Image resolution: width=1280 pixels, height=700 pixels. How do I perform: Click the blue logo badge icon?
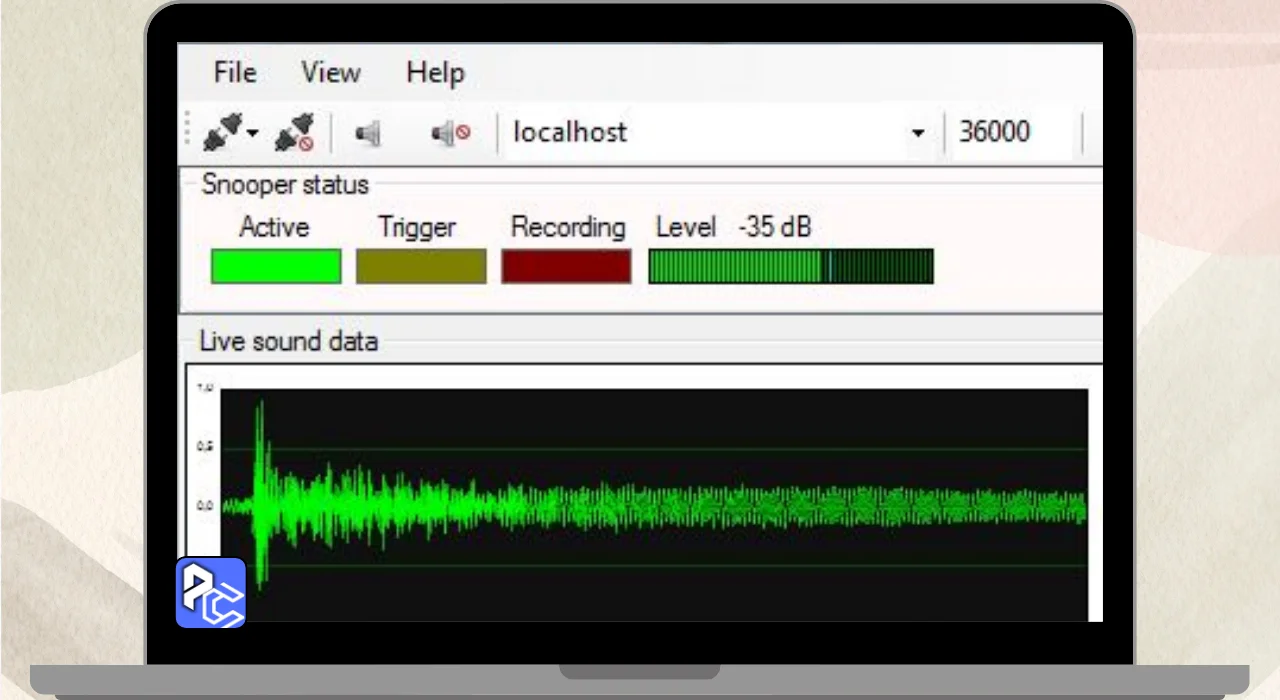(x=211, y=592)
